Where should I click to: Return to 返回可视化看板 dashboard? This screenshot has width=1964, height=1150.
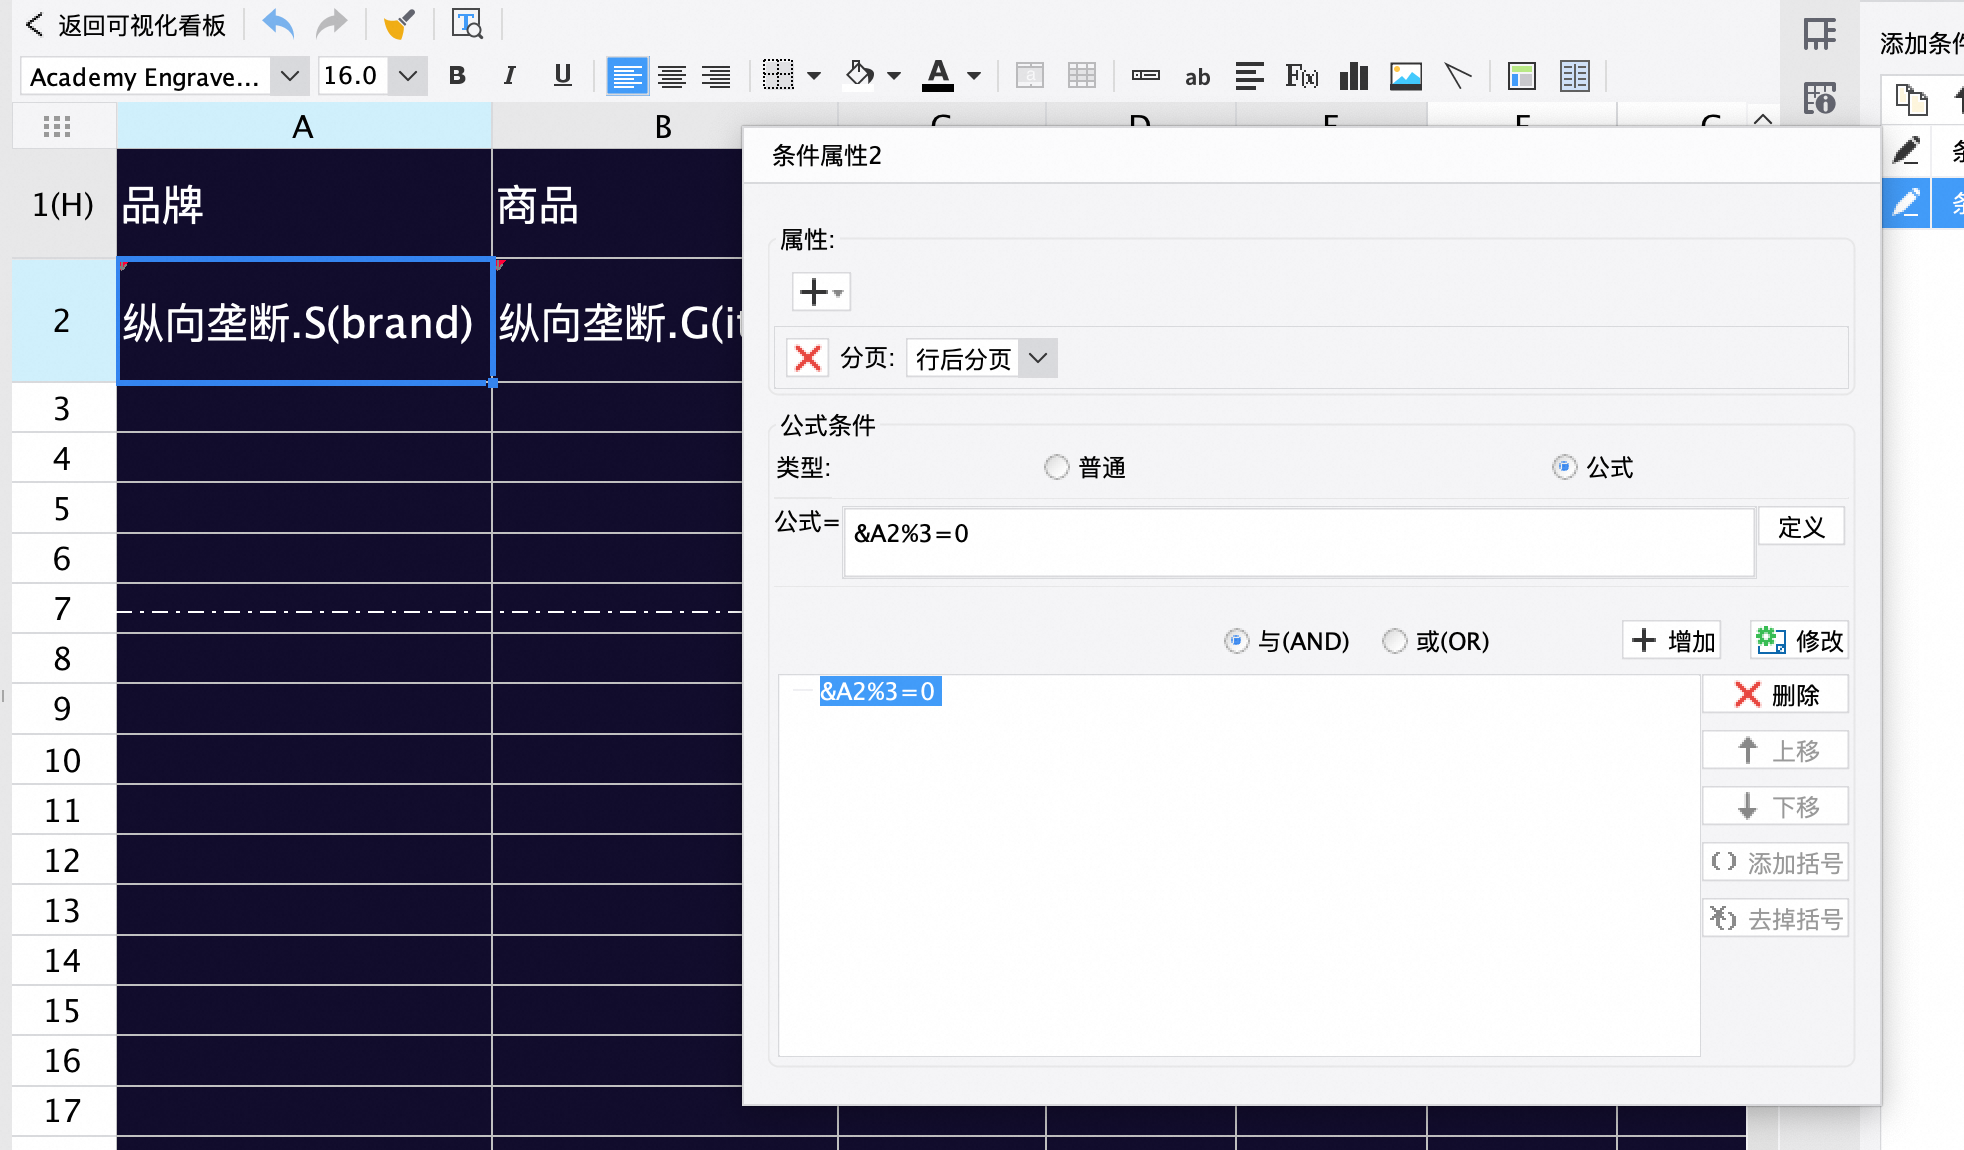pos(126,25)
